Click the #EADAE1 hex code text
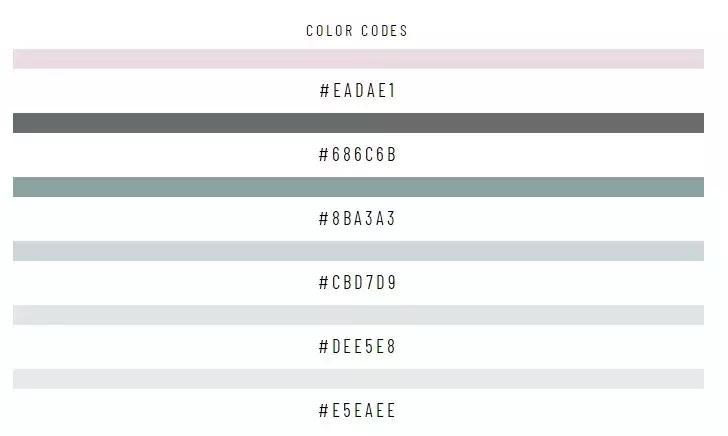Image resolution: width=728 pixels, height=436 pixels. [x=358, y=91]
